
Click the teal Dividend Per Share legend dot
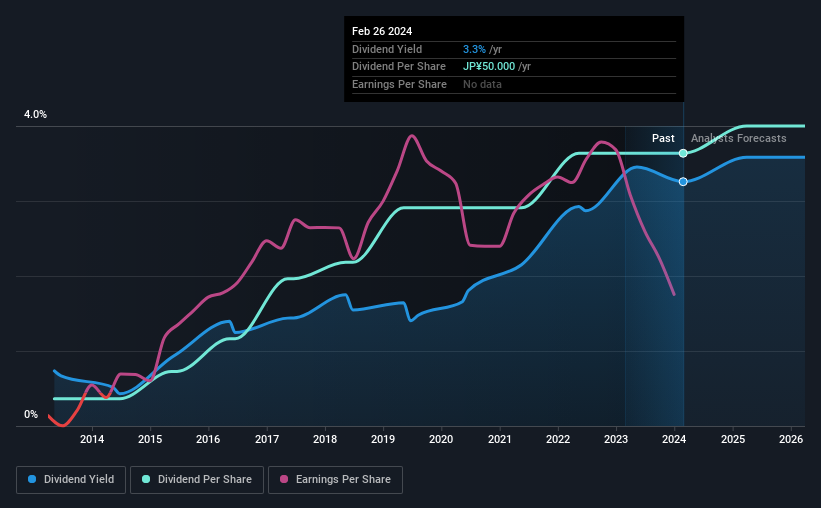pos(146,479)
